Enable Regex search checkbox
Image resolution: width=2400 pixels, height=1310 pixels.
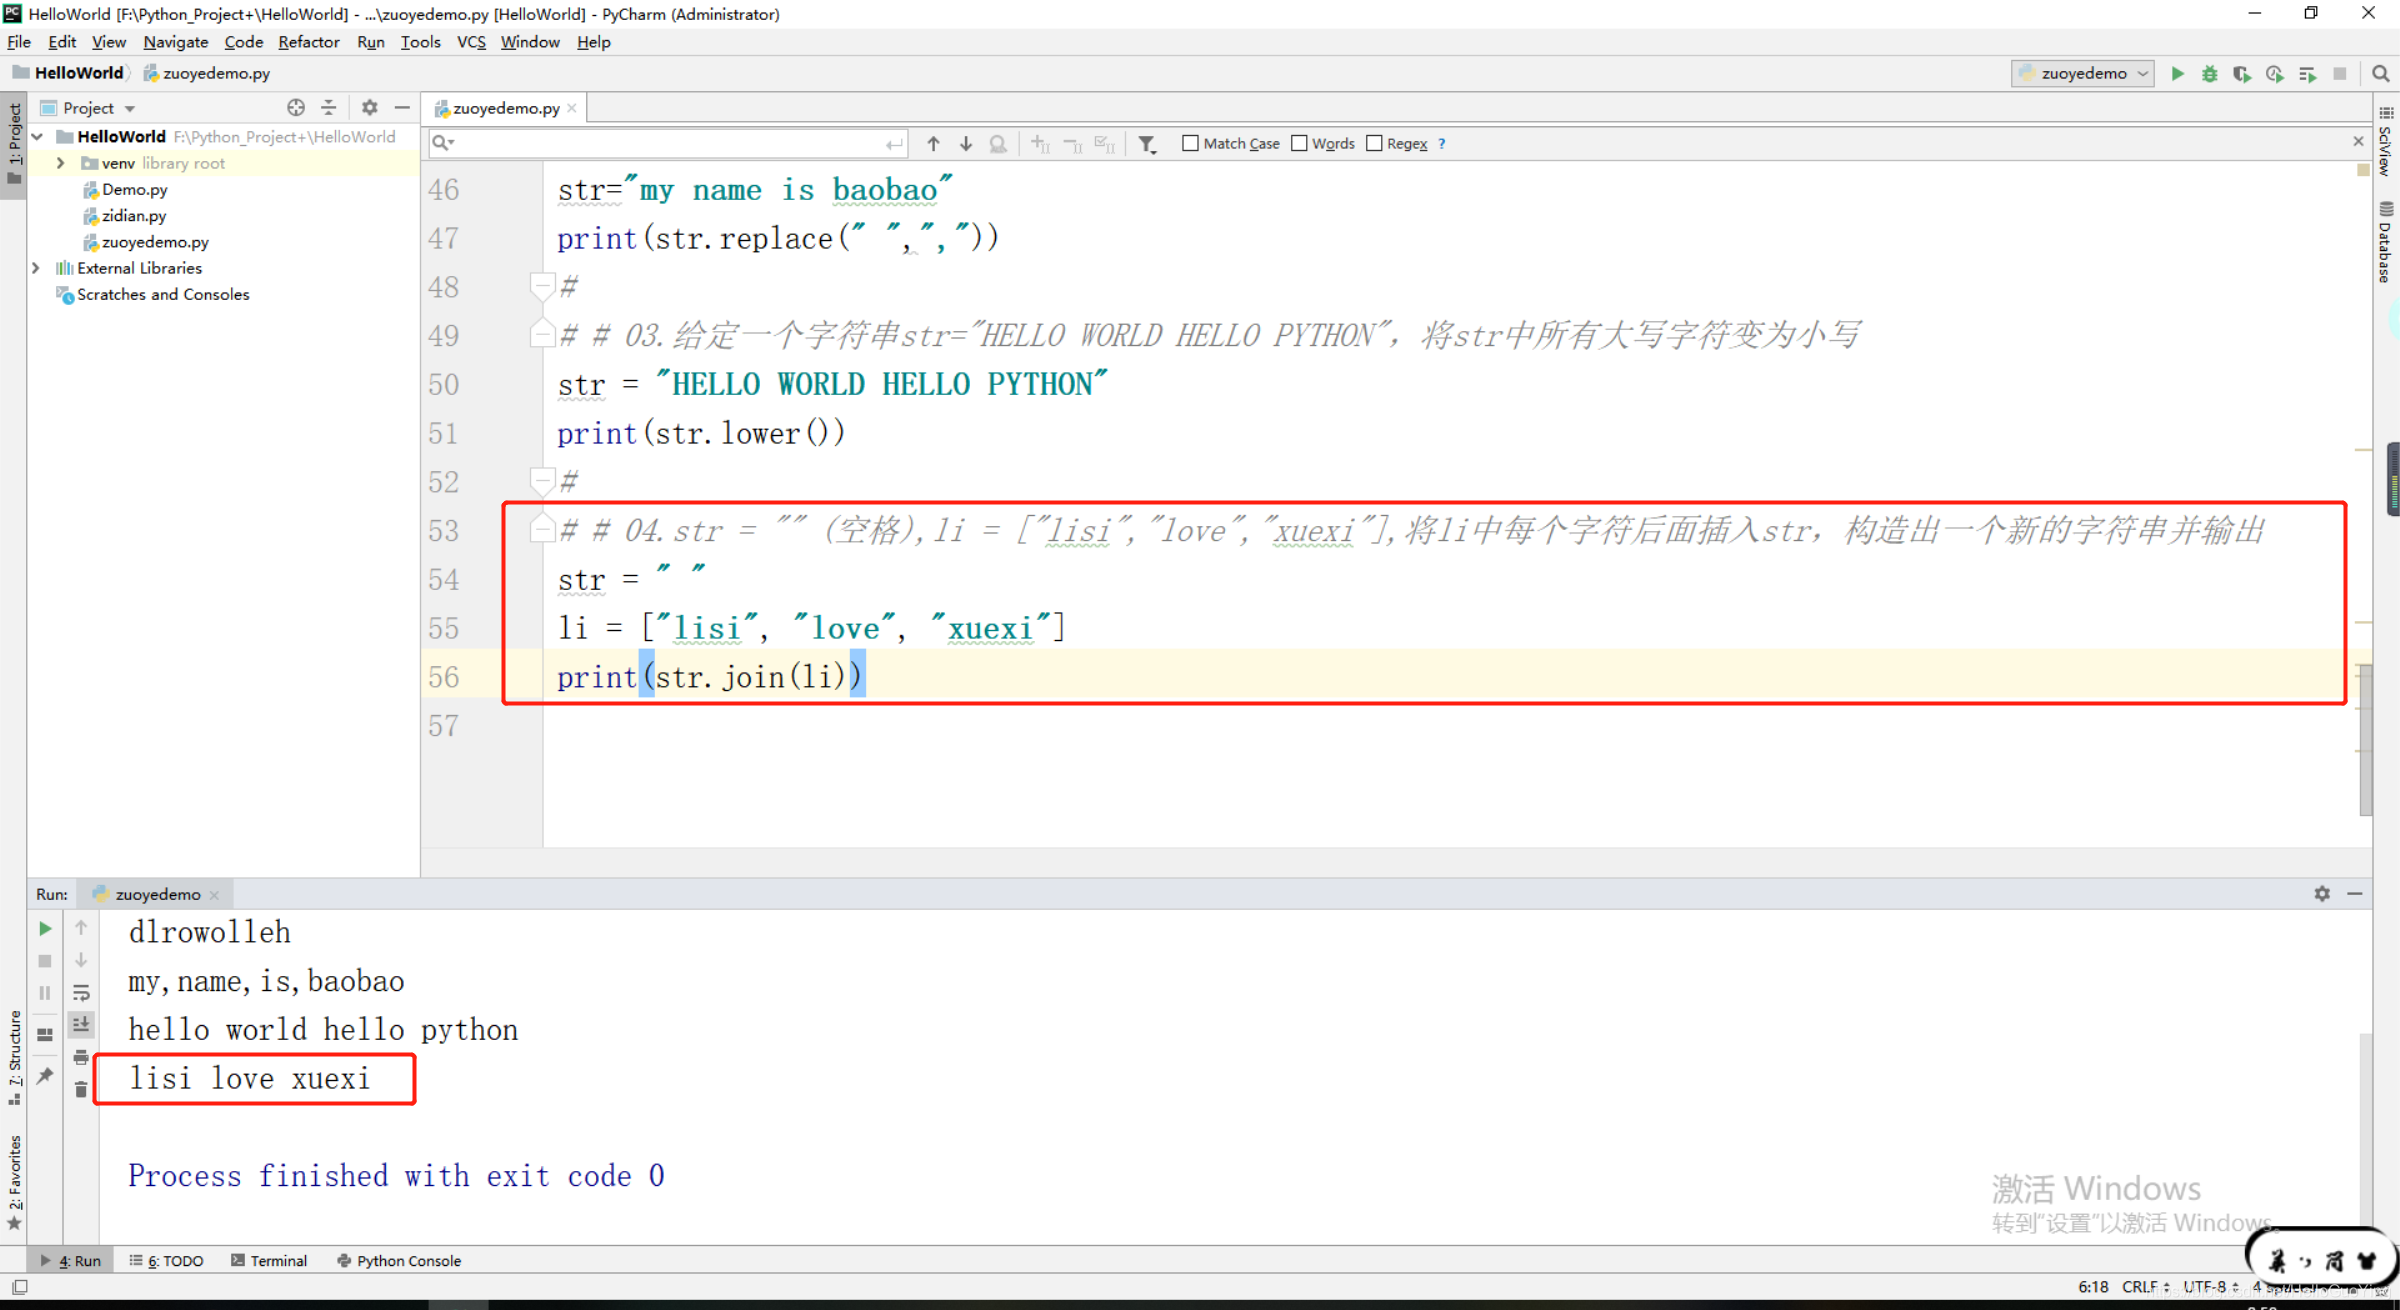pyautogui.click(x=1374, y=143)
